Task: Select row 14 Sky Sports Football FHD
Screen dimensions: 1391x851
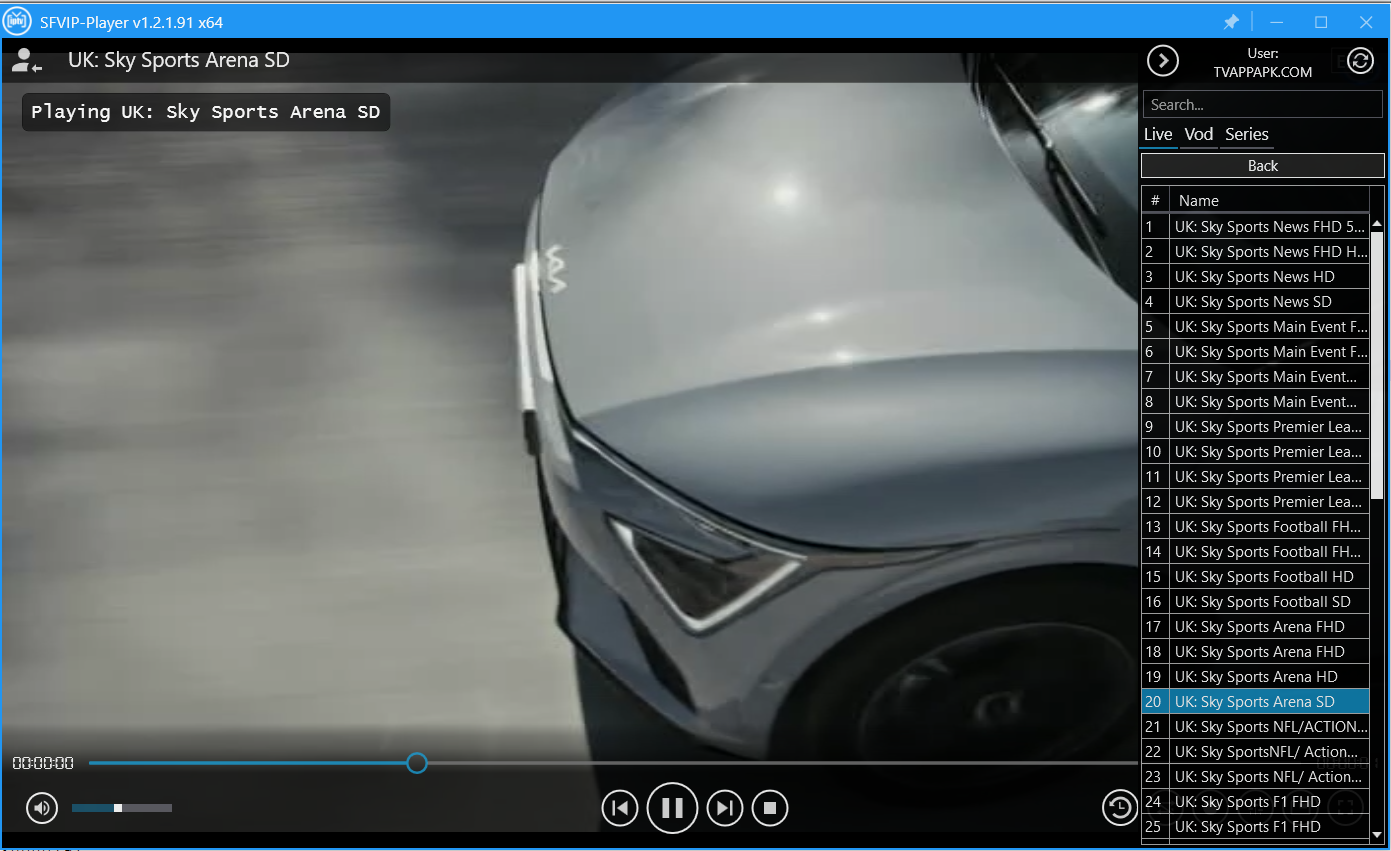Action: click(x=1256, y=552)
